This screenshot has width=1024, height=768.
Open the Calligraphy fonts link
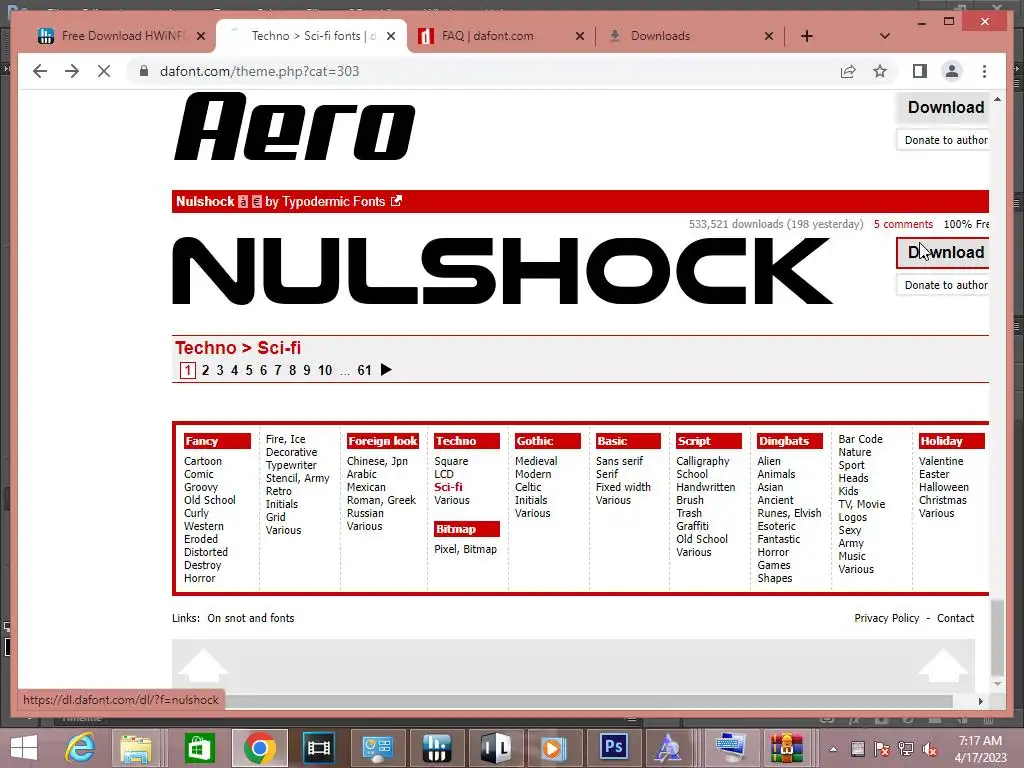[703, 461]
